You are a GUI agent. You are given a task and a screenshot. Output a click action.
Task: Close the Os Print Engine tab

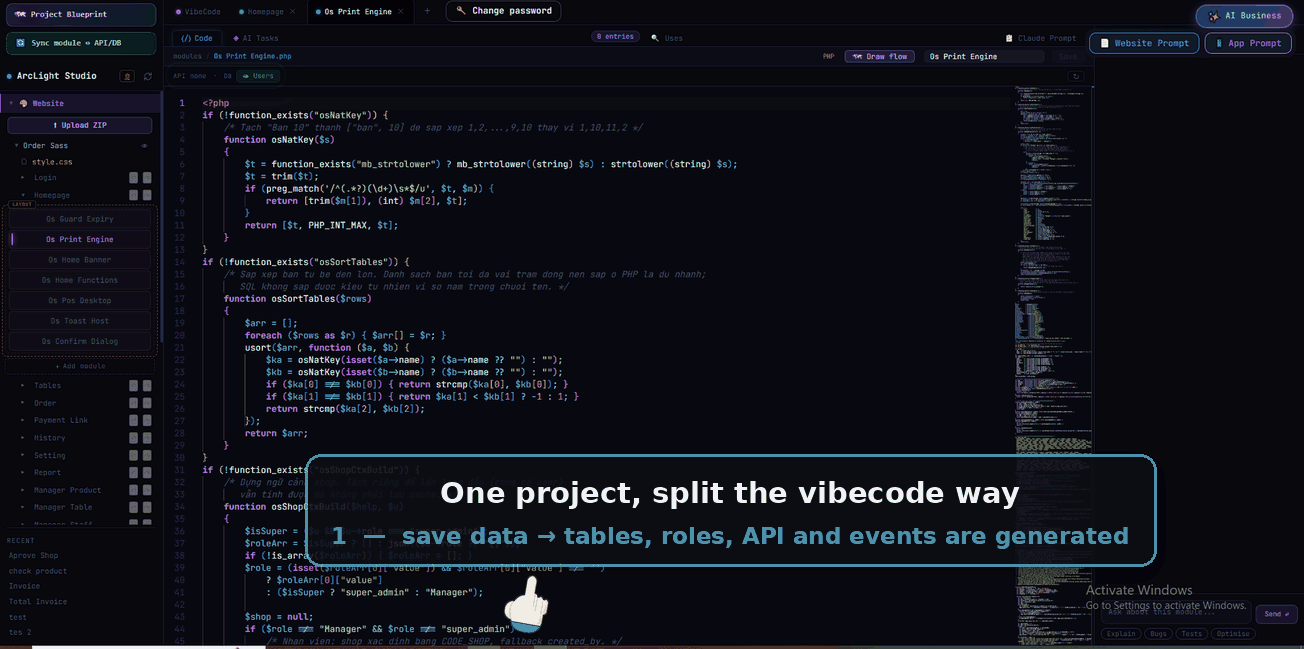400,11
